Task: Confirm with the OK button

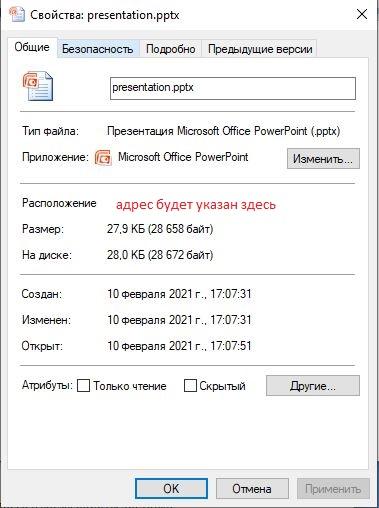Action: pyautogui.click(x=171, y=489)
